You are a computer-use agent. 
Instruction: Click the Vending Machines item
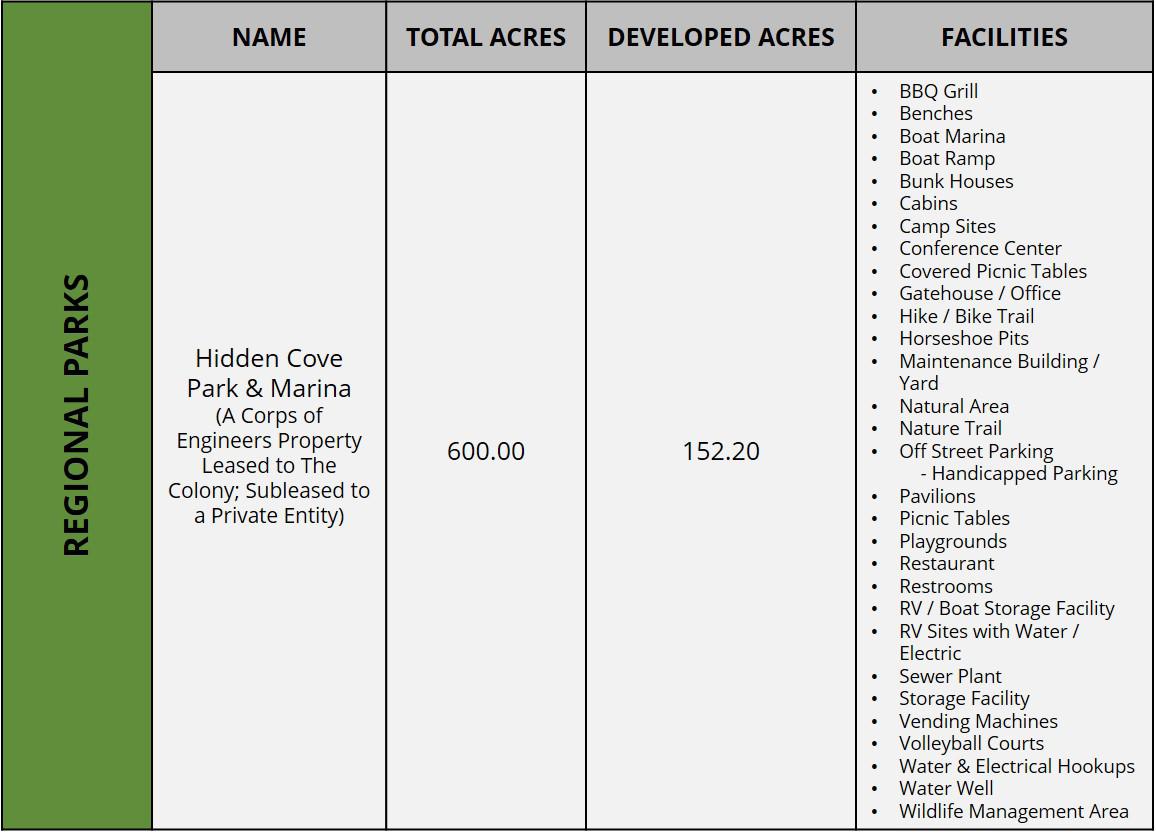point(978,721)
